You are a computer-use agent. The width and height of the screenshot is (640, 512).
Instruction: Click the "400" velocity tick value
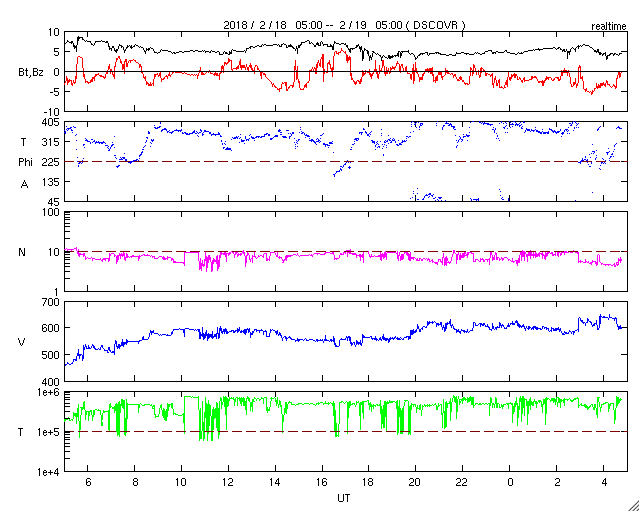pyautogui.click(x=51, y=382)
